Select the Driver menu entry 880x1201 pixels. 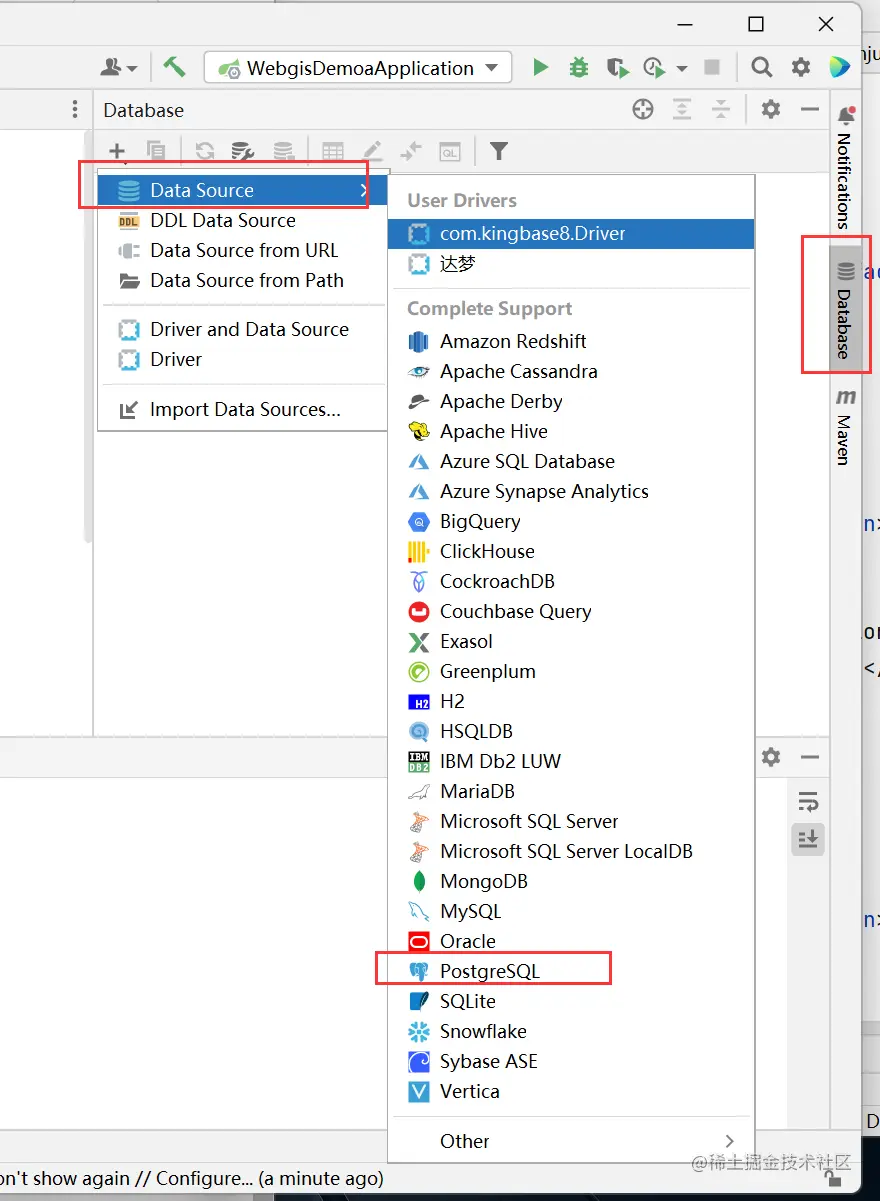tap(242, 359)
